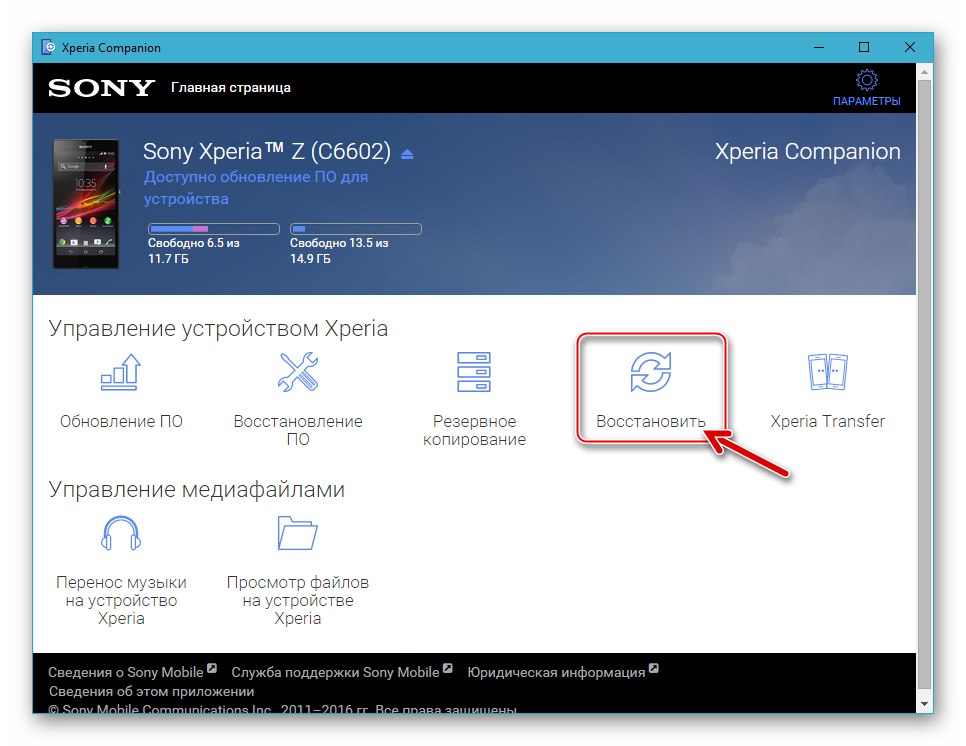Open the Просмотр файлов folder icon
The height and width of the screenshot is (746, 966).
point(297,533)
